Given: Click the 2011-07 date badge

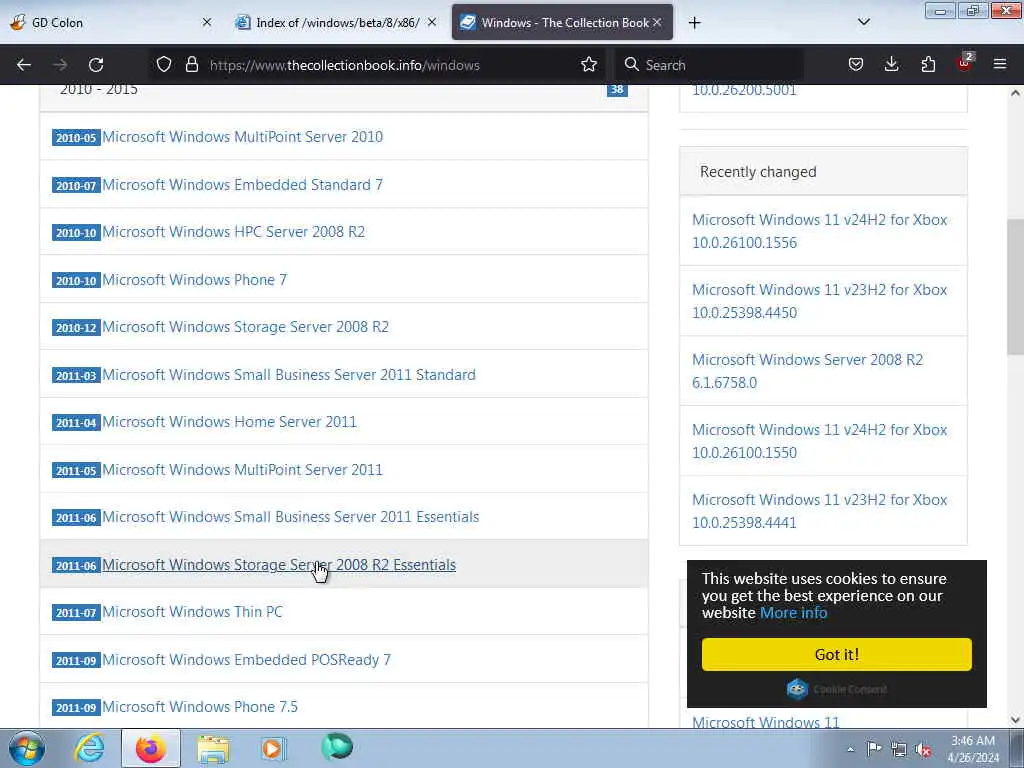Looking at the screenshot, I should tap(76, 613).
